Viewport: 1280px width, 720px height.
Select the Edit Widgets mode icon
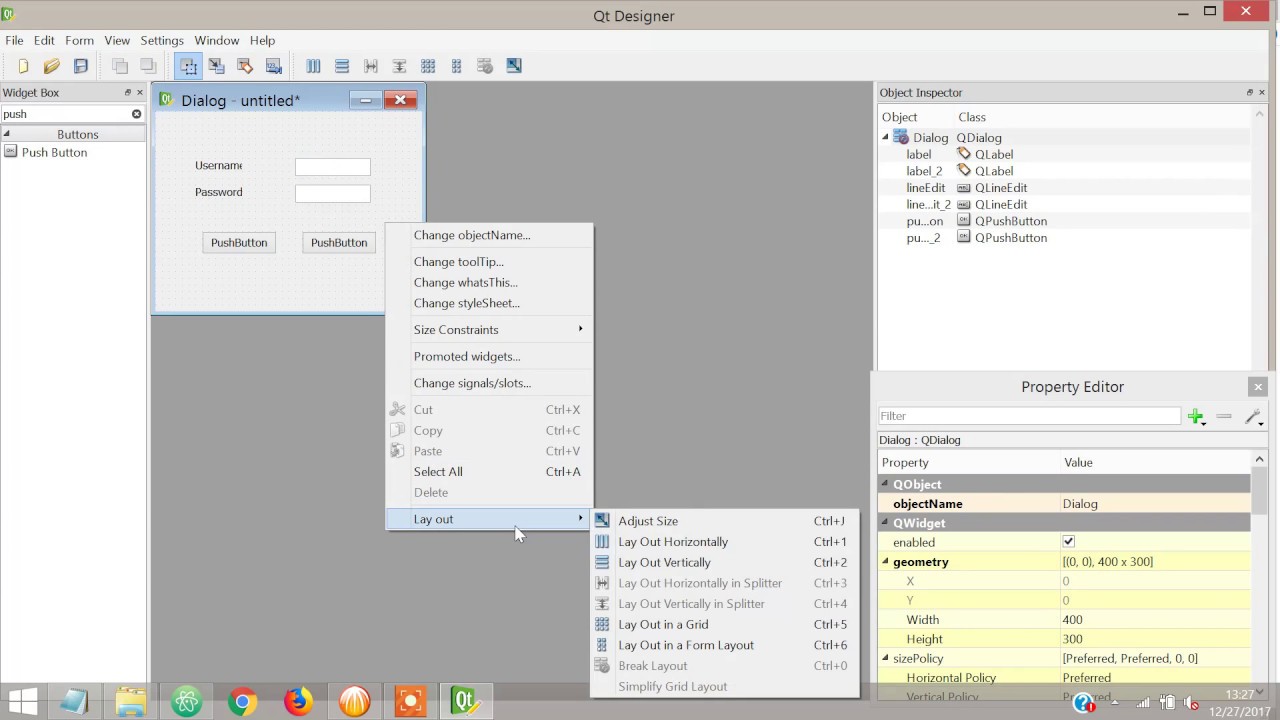(188, 66)
